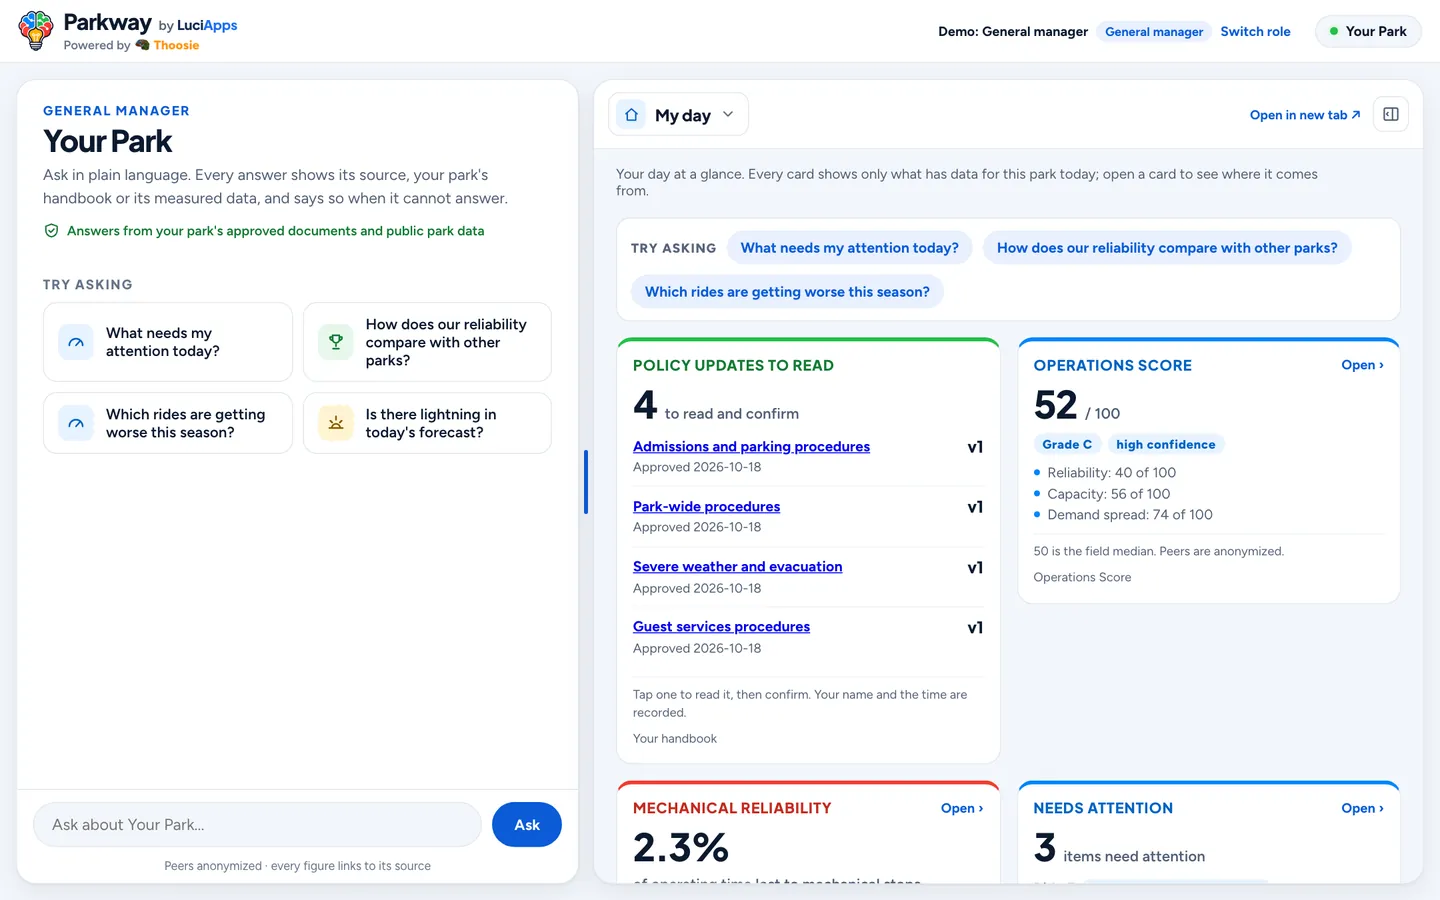Click the Thoosie hedgehog icon
This screenshot has width=1440, height=900.
[142, 45]
